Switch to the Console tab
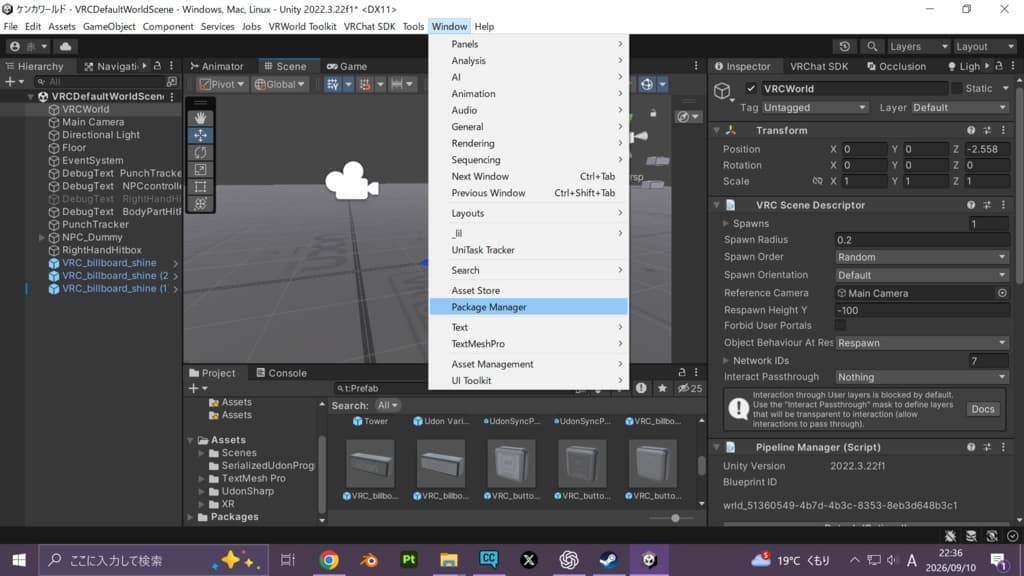1024x576 pixels. (281, 373)
